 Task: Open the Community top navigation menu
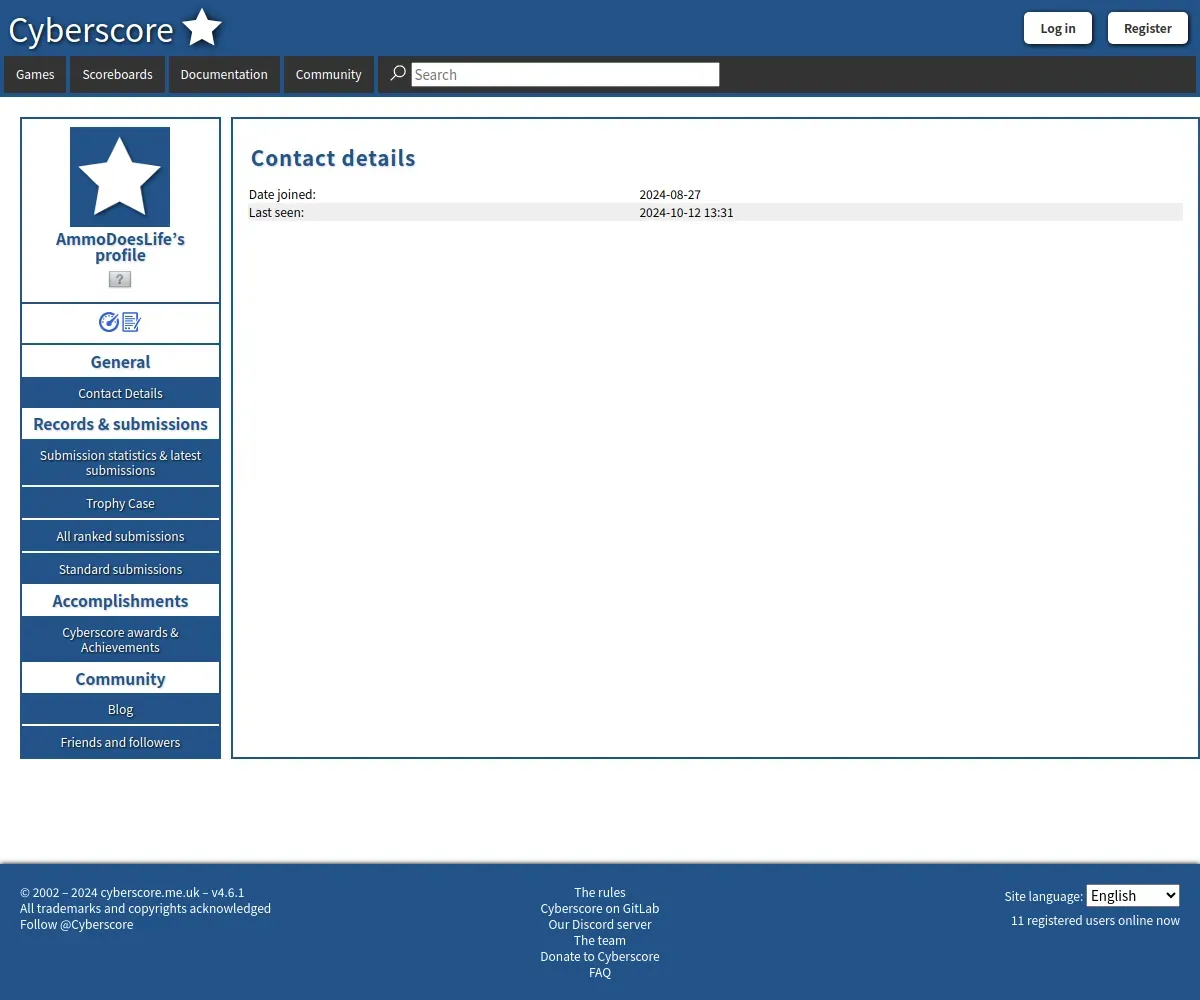[x=328, y=75]
